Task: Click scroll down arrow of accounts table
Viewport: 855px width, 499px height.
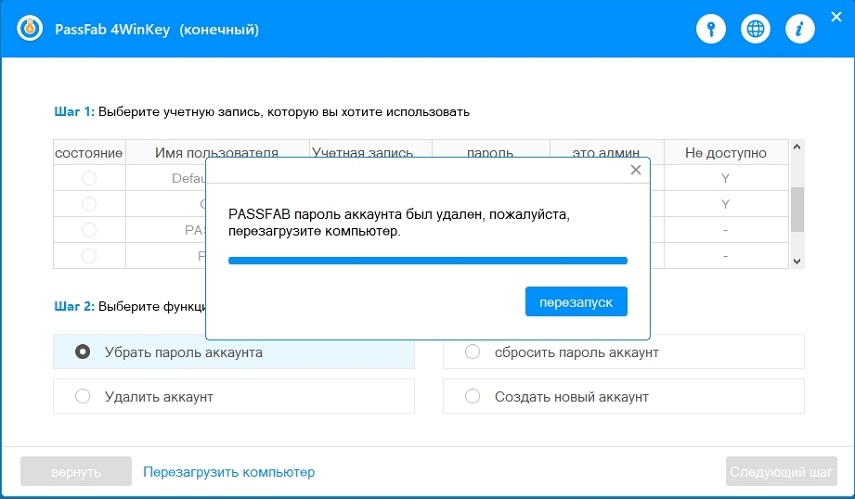Action: tap(797, 261)
